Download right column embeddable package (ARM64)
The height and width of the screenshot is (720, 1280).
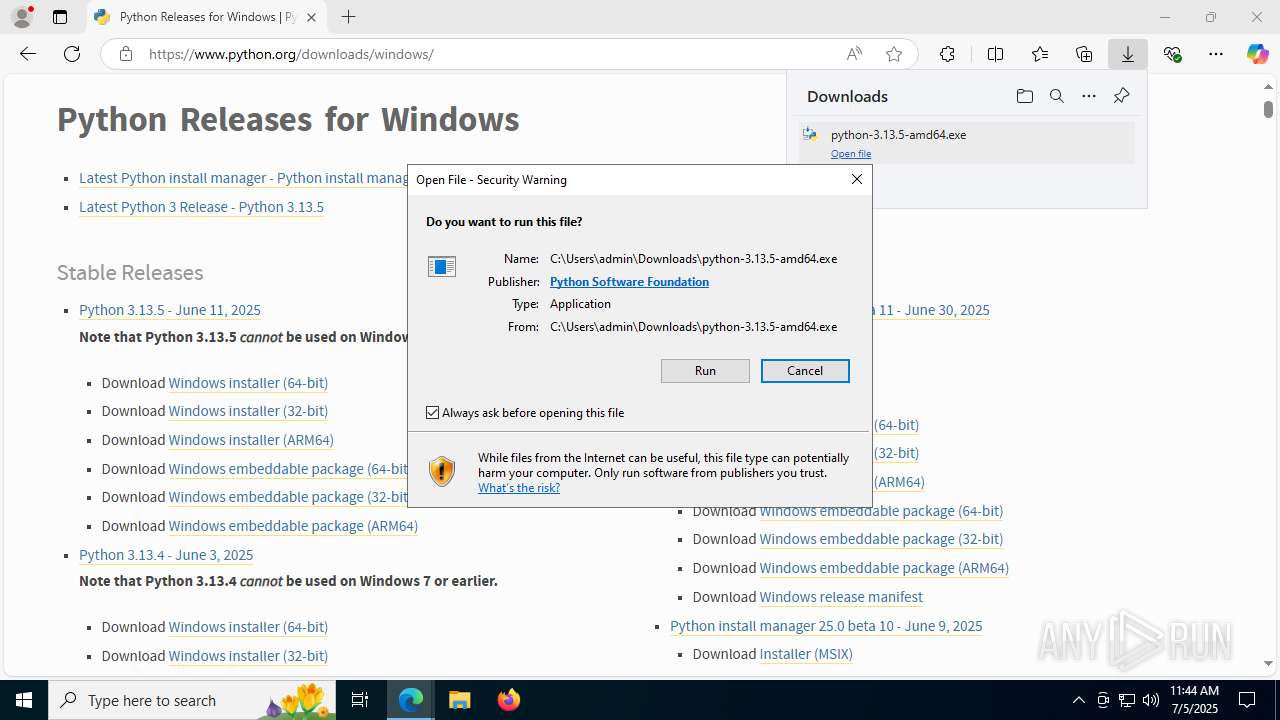884,568
